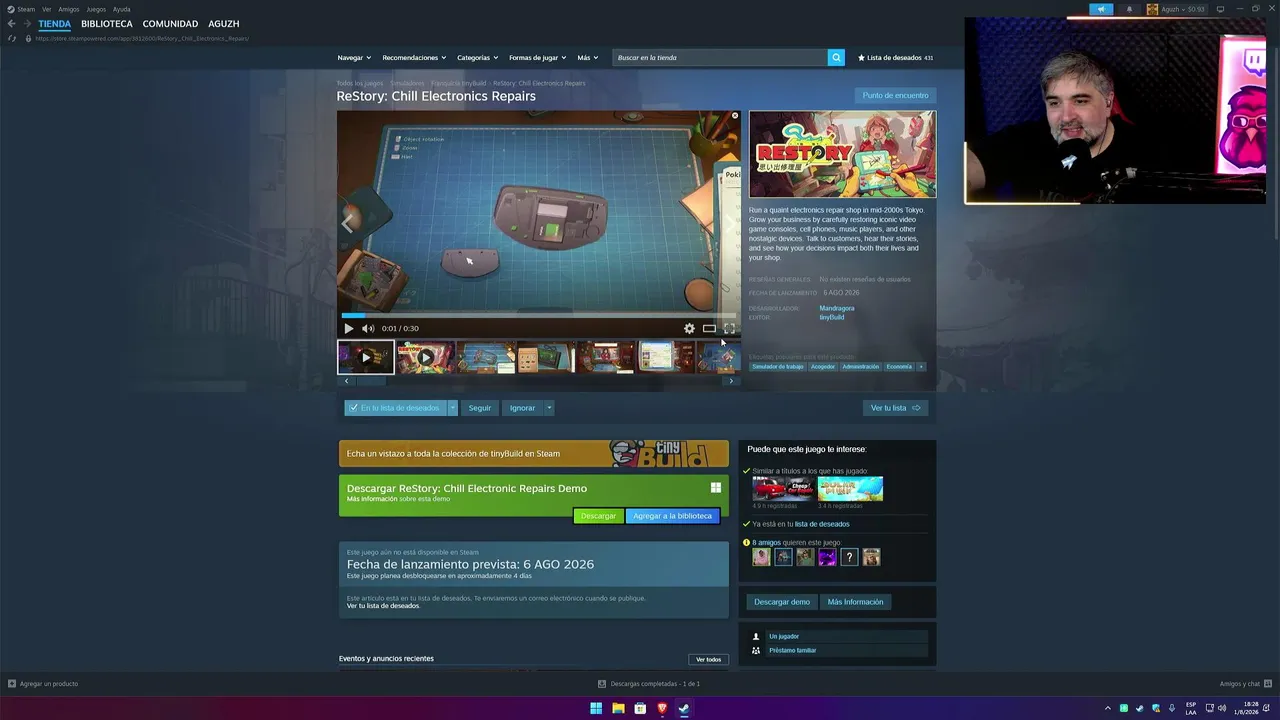Open the Steam announcements megaphone icon
The image size is (1280, 720).
click(1101, 9)
